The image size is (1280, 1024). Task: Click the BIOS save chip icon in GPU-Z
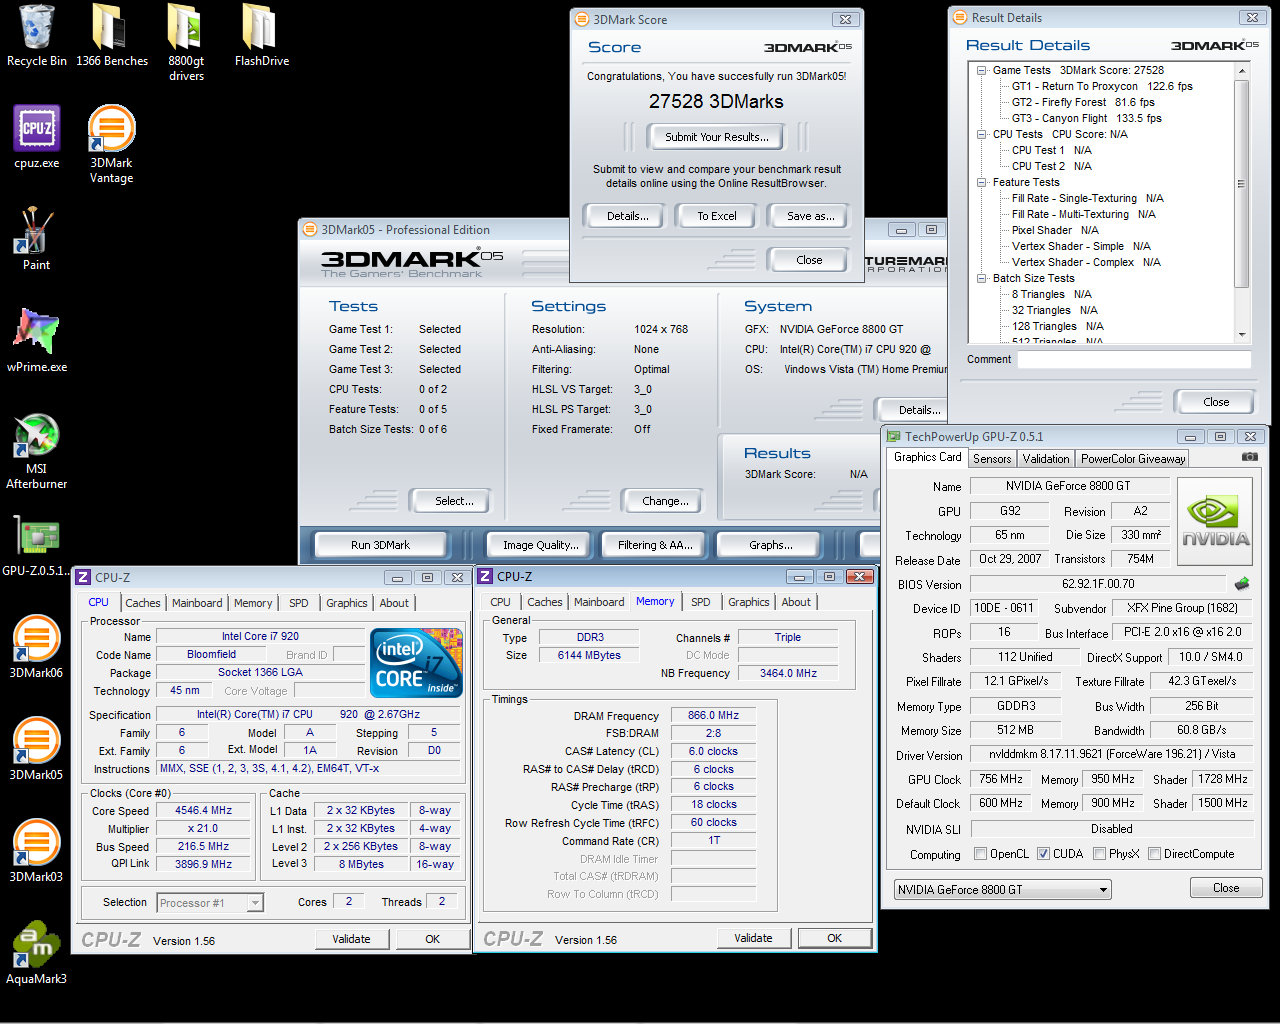click(1242, 583)
